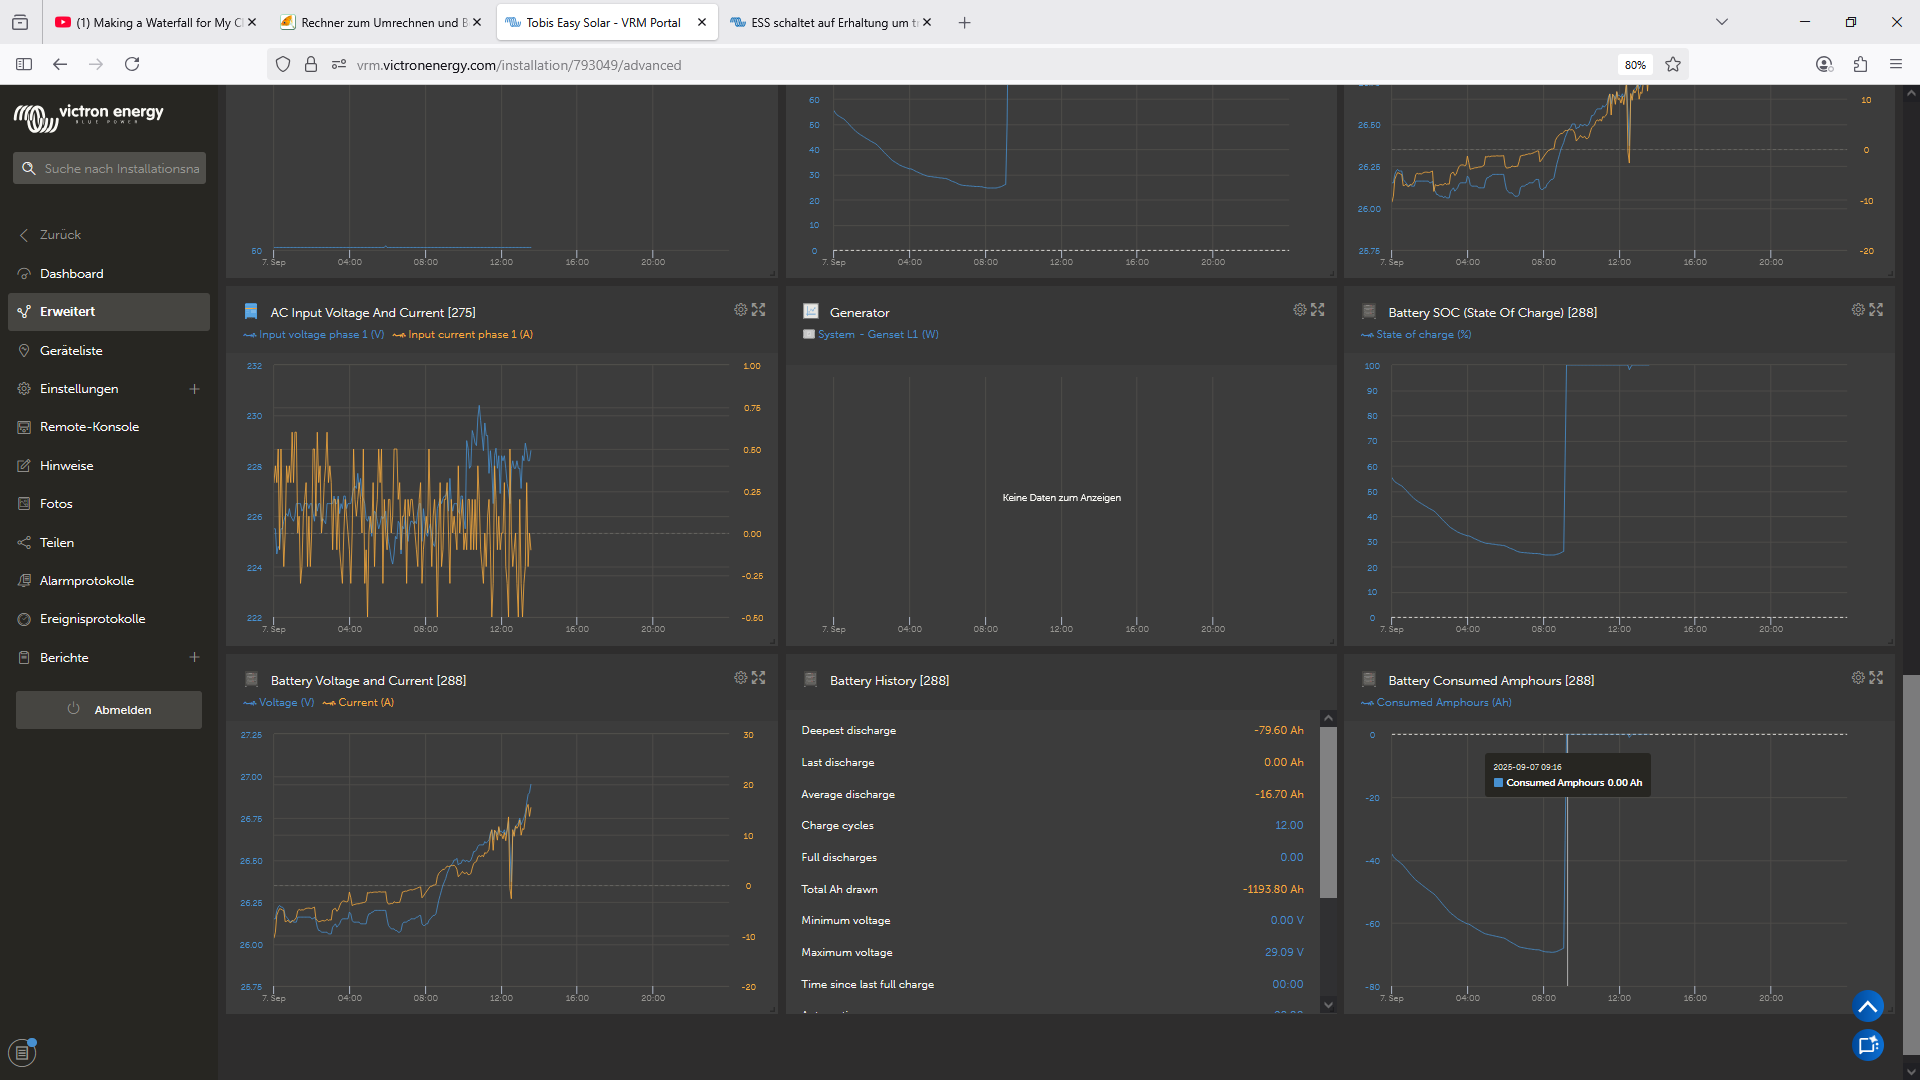Screen dimensions: 1920x1080
Task: Expand Berichte submenu with plus
Action: click(x=195, y=658)
